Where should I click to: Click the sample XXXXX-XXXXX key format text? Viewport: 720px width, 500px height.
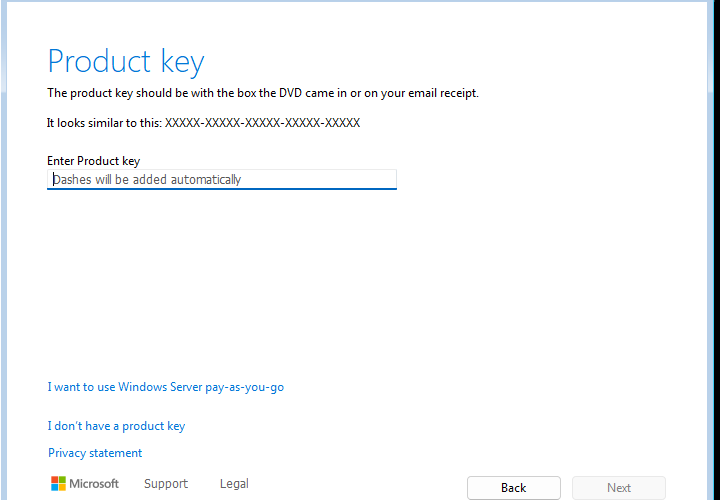263,123
